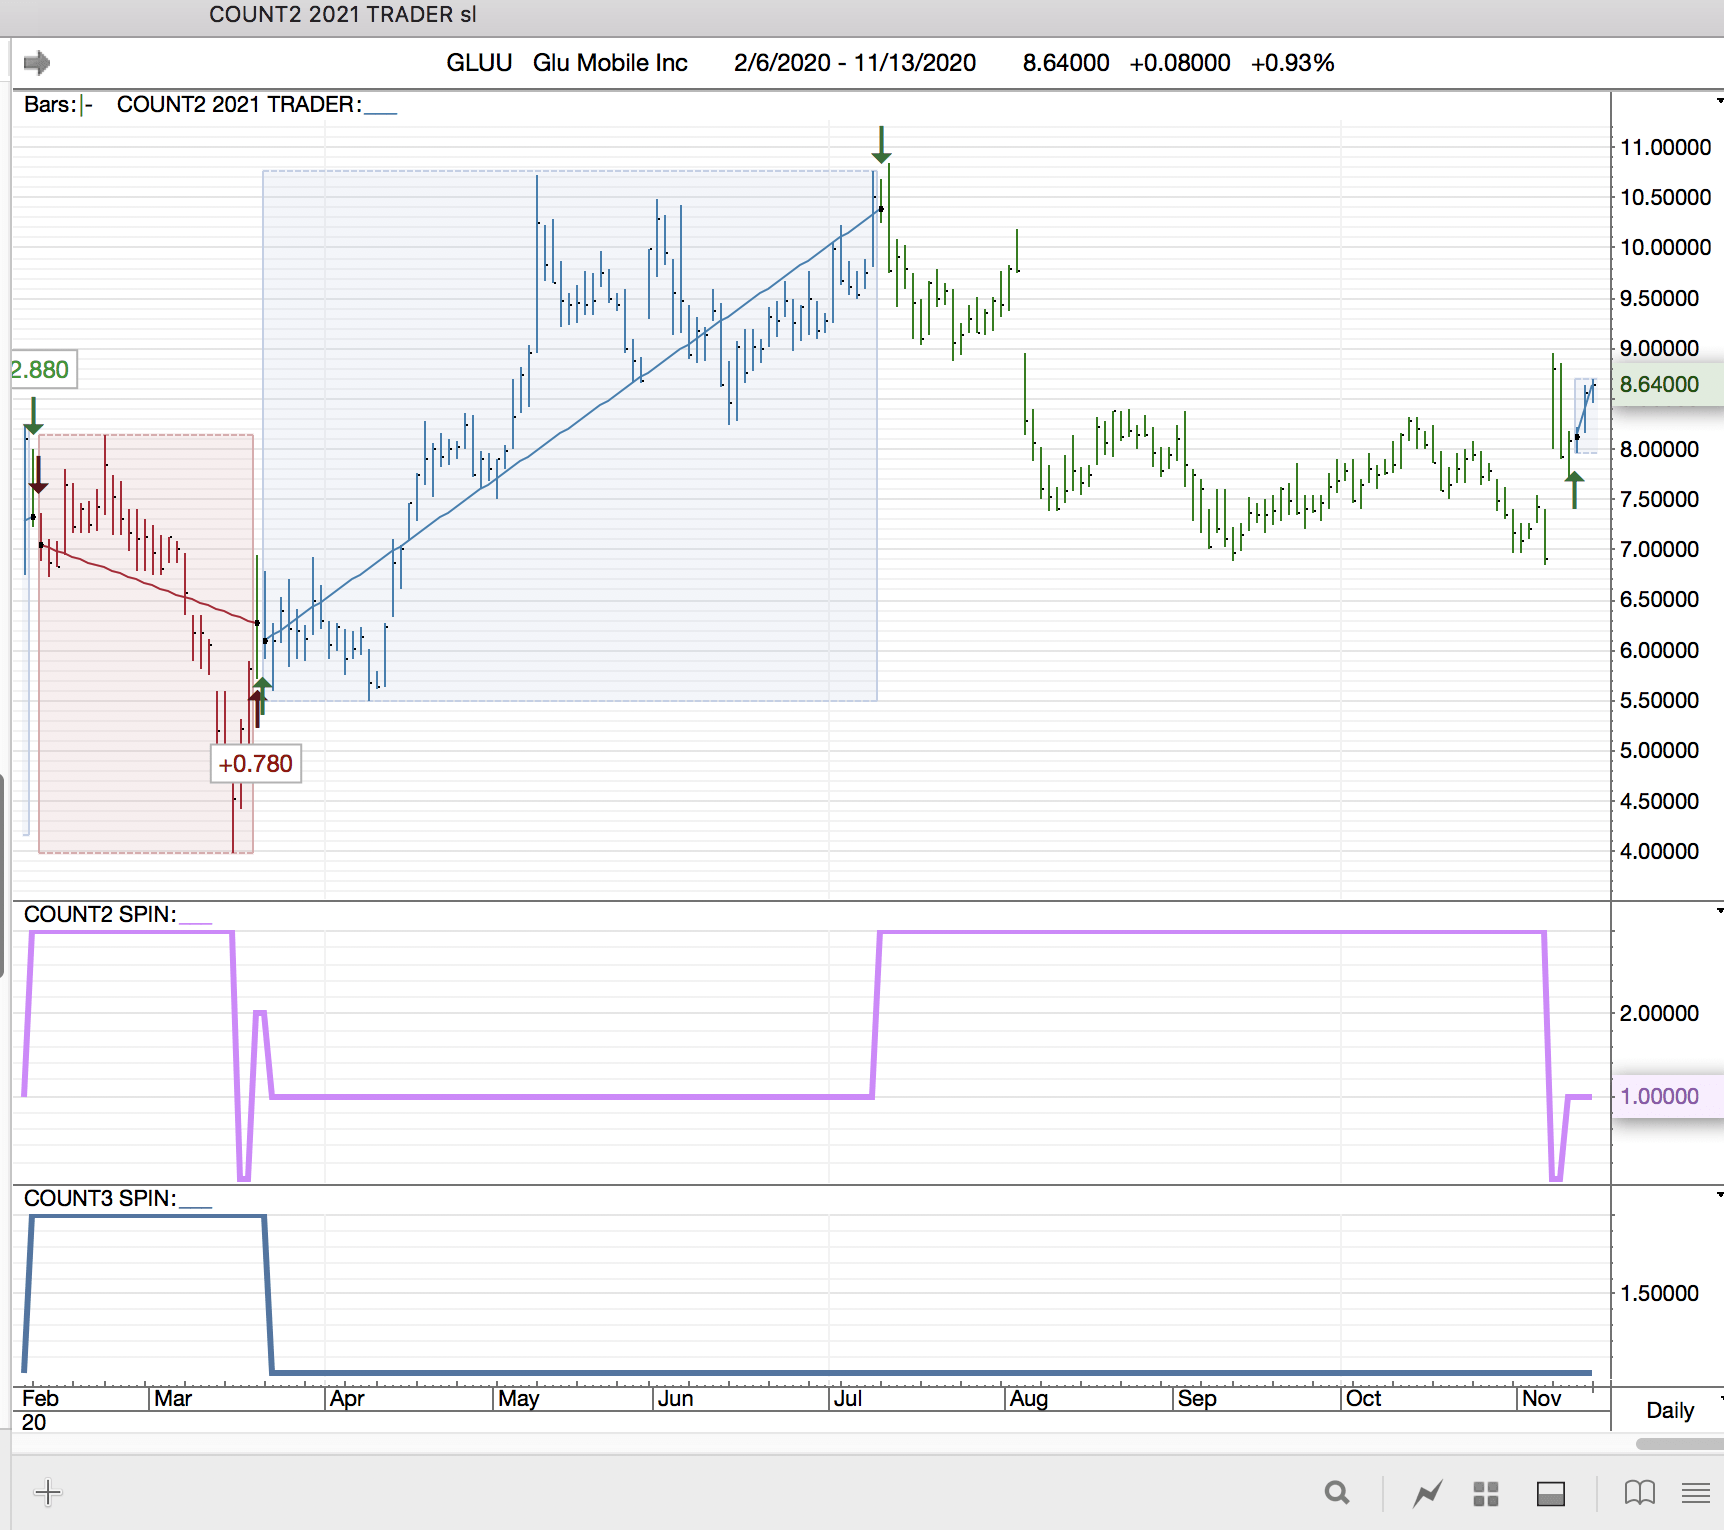Click the Daily timeframe button

tap(1670, 1410)
